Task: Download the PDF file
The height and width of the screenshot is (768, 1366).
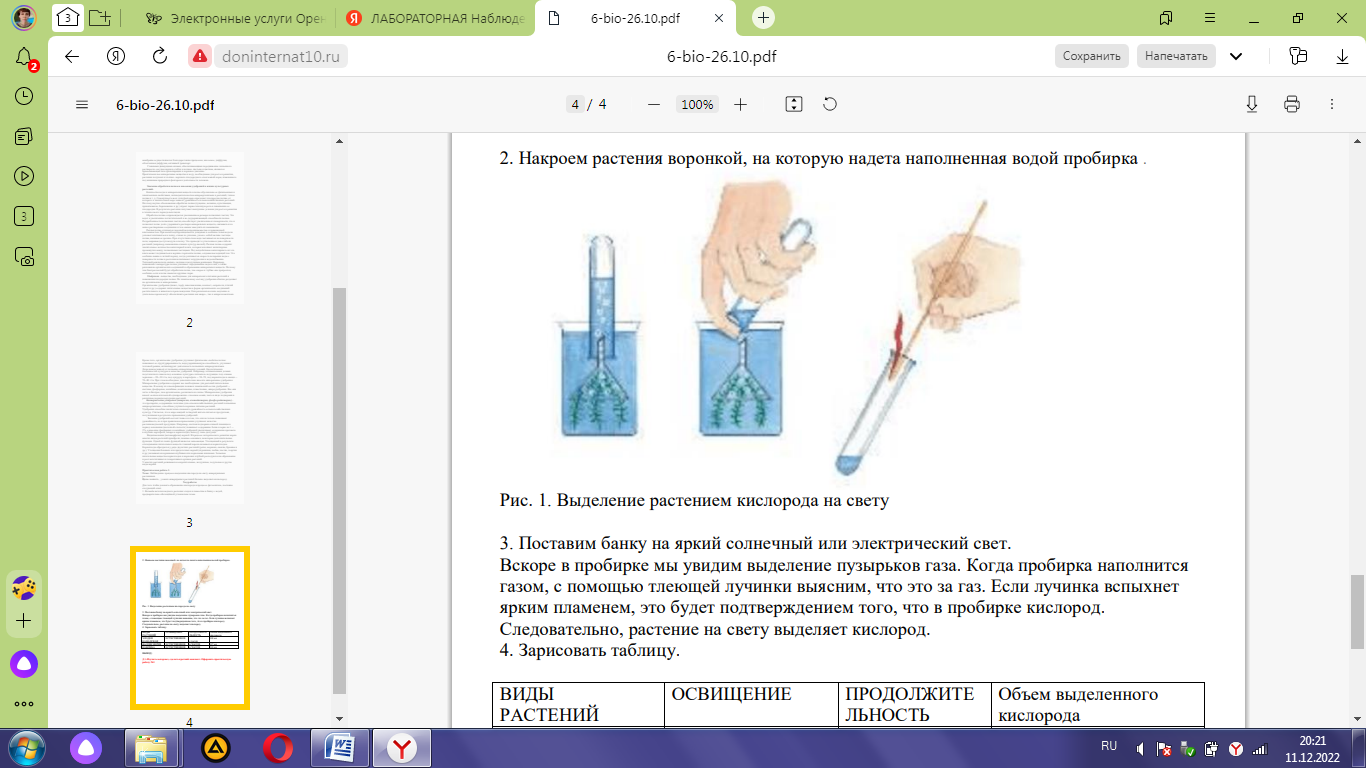Action: pos(1252,104)
